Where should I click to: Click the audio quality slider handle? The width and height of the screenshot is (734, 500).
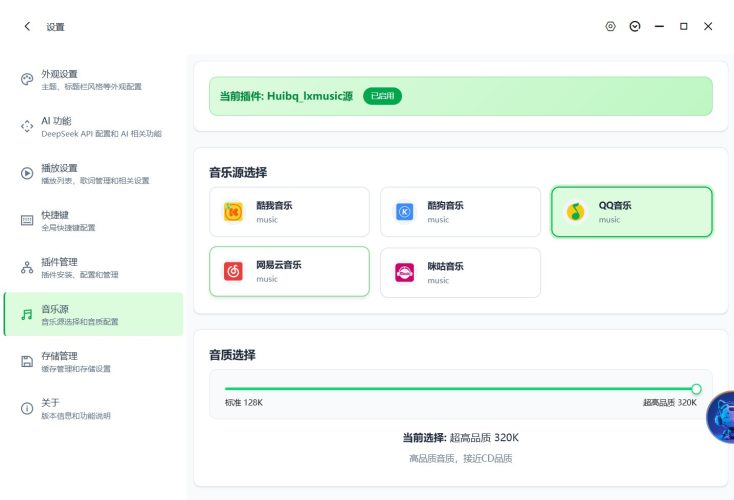click(x=696, y=389)
